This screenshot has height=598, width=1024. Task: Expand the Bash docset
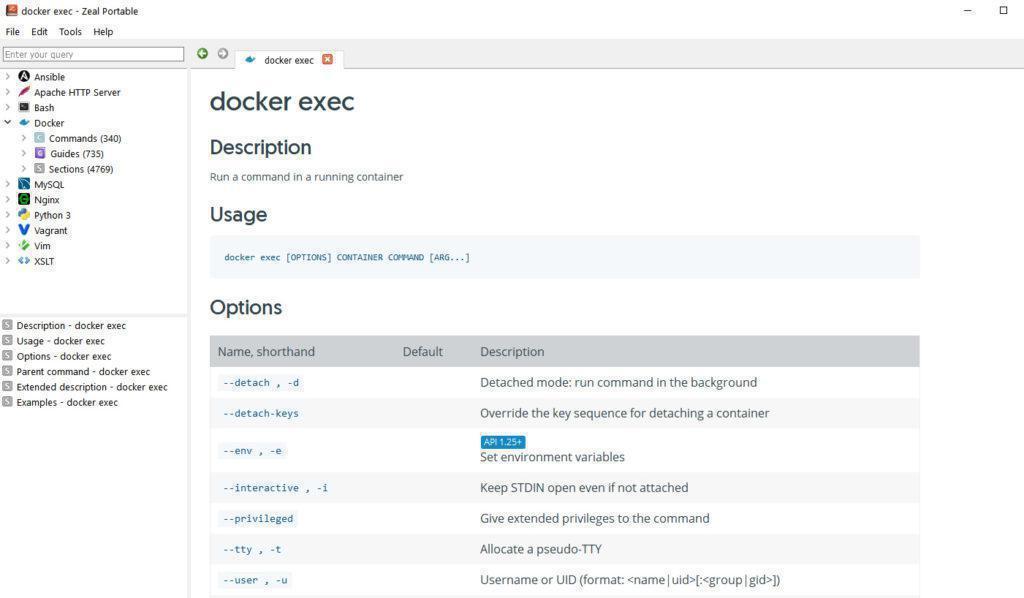coord(7,107)
